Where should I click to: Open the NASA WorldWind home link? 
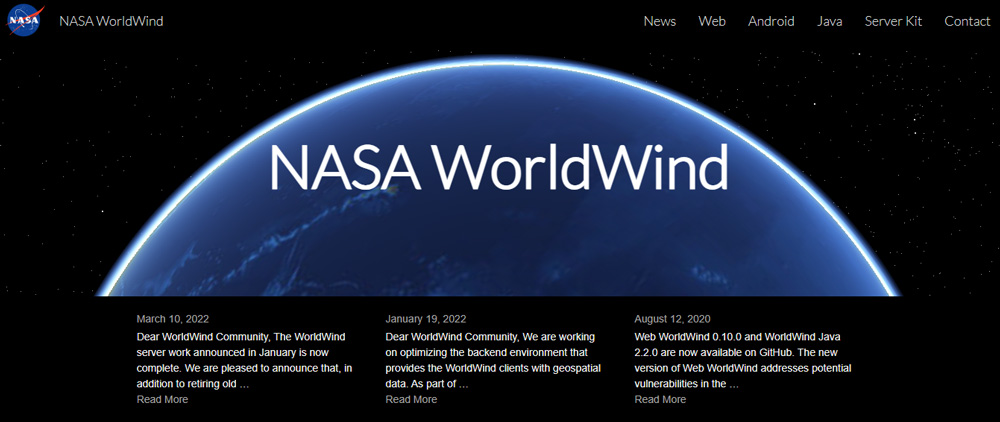tap(111, 21)
